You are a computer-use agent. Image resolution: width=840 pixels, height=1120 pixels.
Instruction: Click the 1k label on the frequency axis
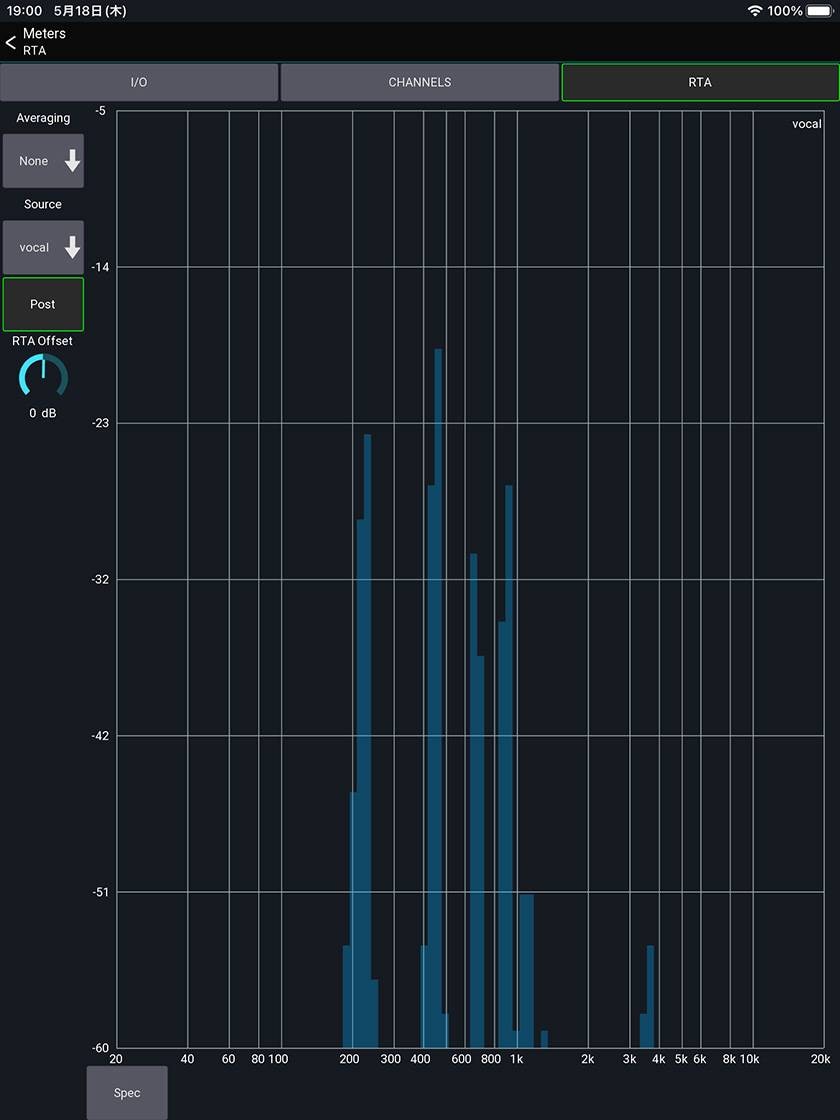(516, 1059)
